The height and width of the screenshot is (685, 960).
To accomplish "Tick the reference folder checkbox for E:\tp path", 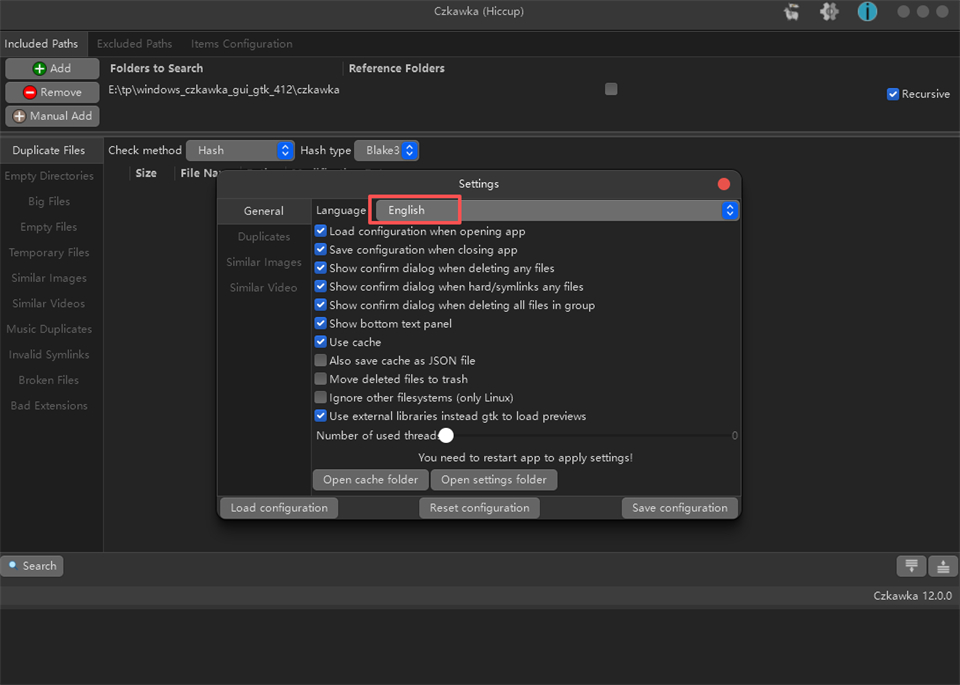I will tap(611, 89).
